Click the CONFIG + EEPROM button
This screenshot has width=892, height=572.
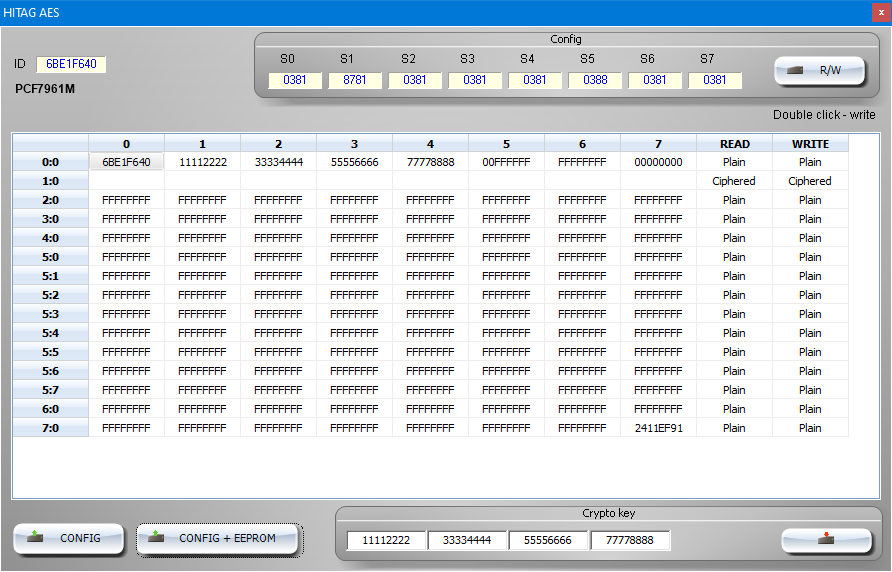[217, 538]
